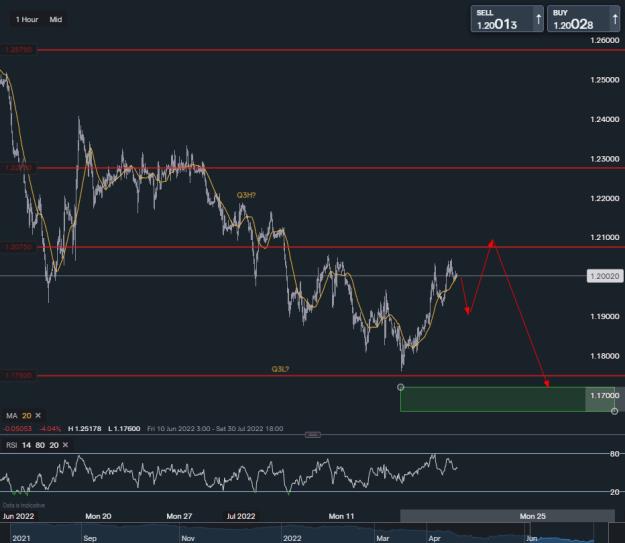The width and height of the screenshot is (625, 543).
Task: Click the highlighted Mon 25 date range
Action: pos(507,516)
